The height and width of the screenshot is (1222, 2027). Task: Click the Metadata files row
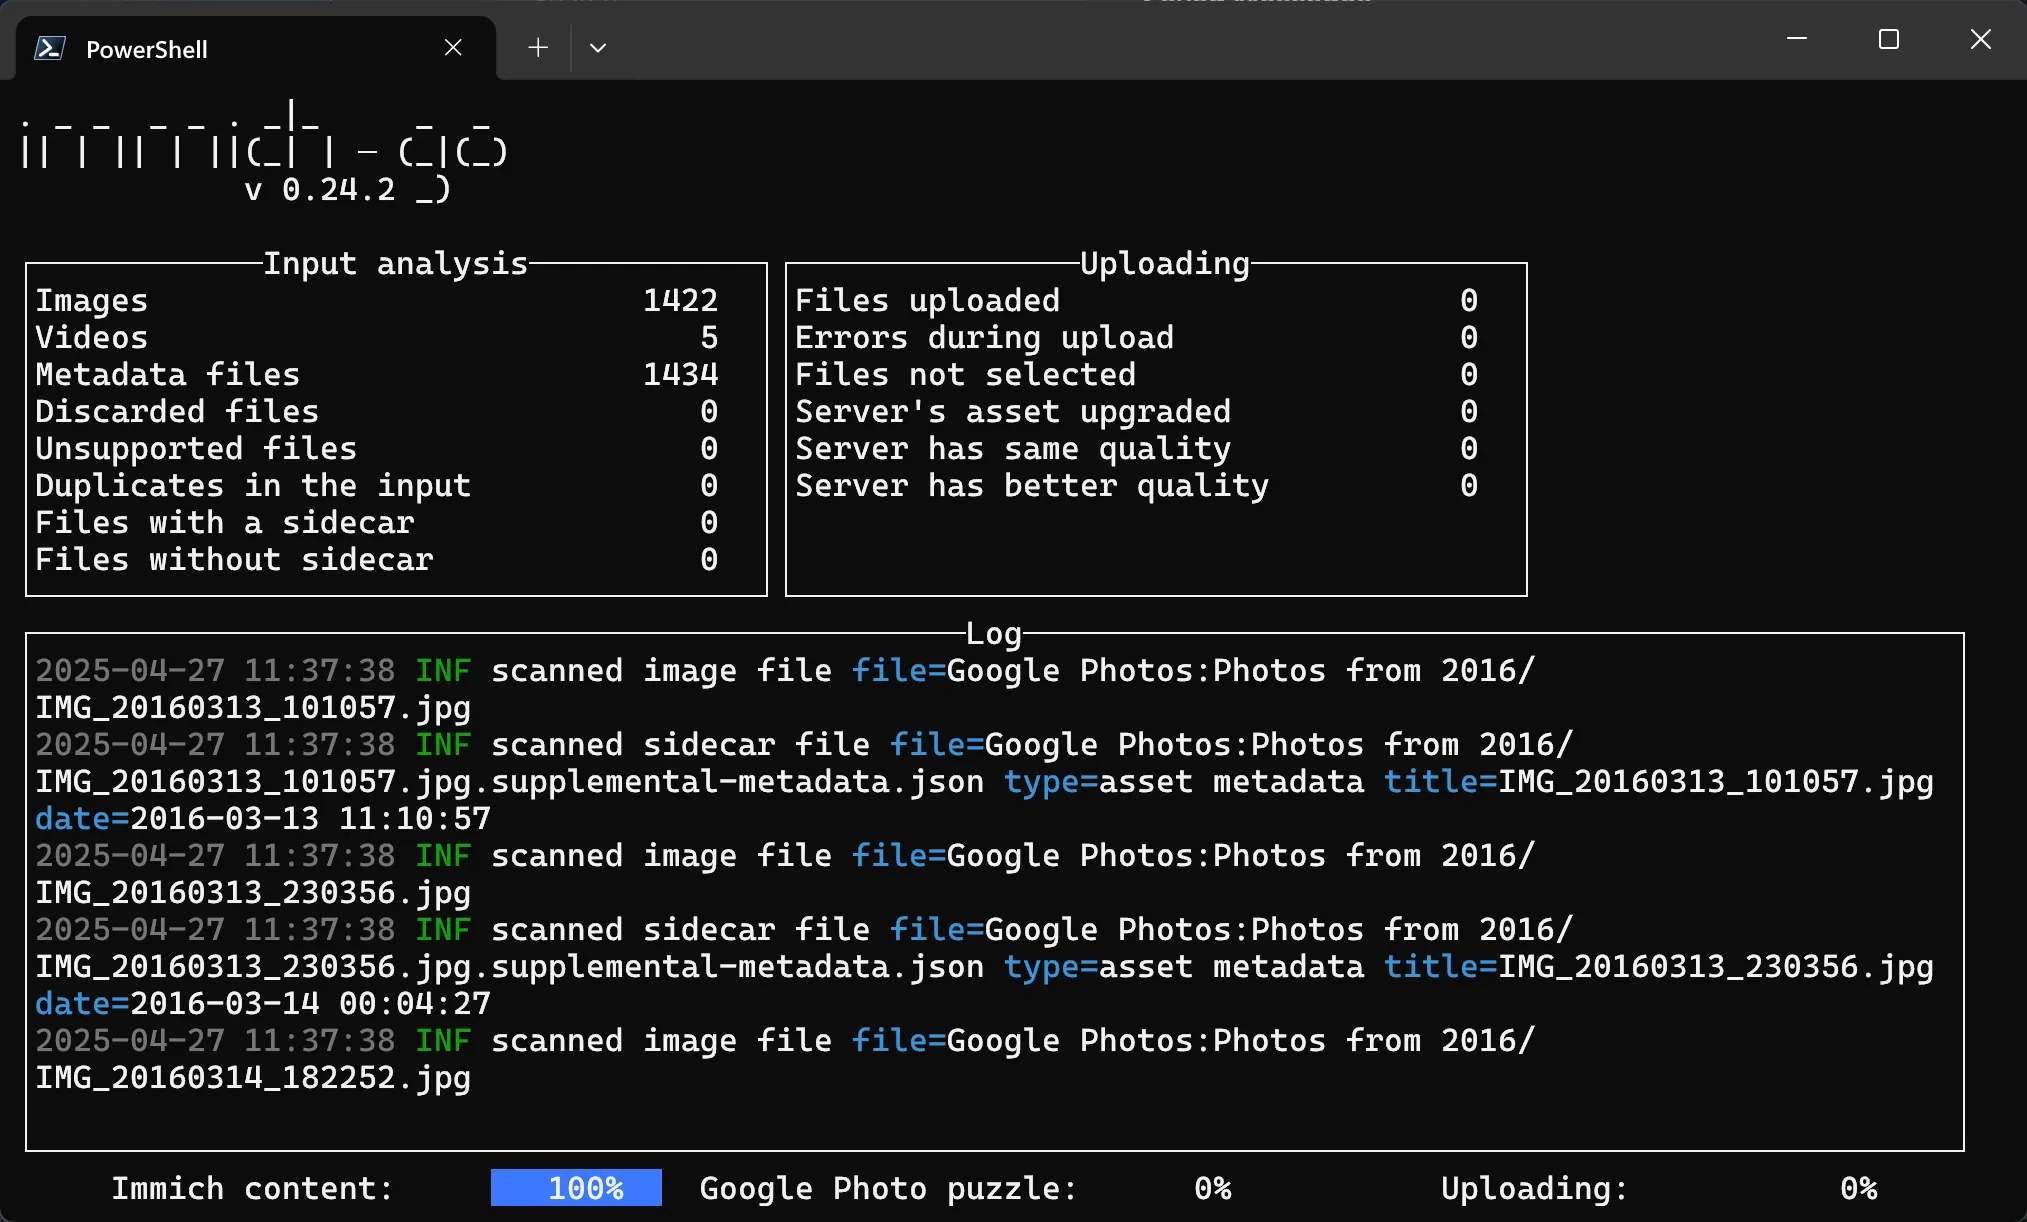coord(168,374)
